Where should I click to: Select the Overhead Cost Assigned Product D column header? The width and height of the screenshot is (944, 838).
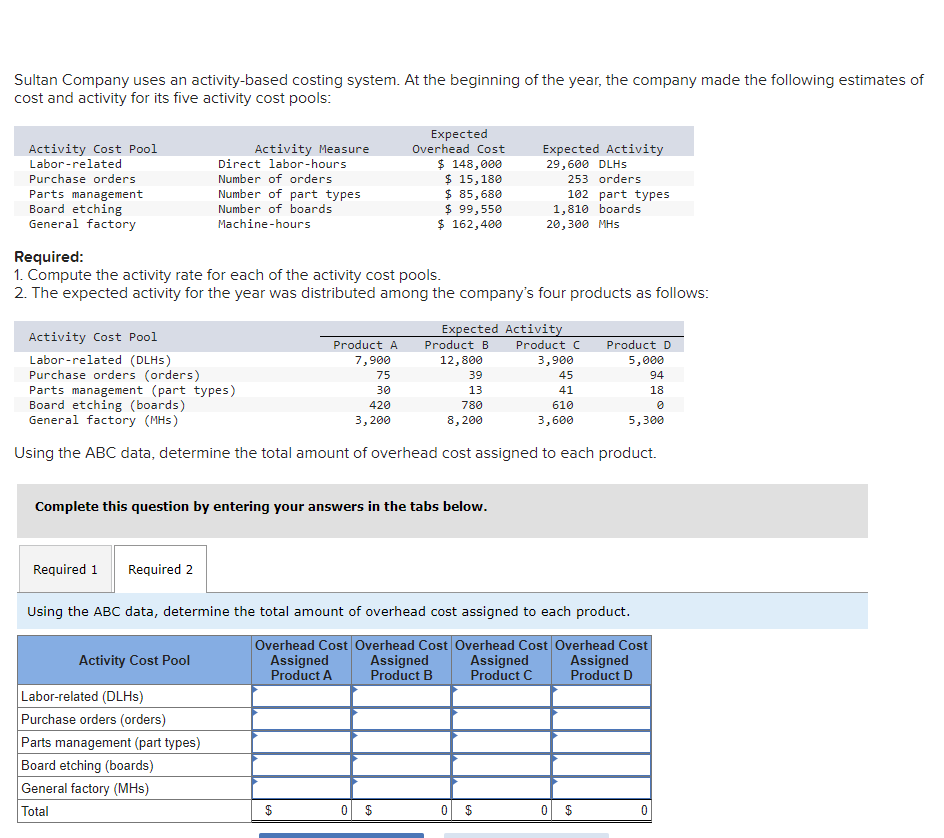[x=600, y=660]
